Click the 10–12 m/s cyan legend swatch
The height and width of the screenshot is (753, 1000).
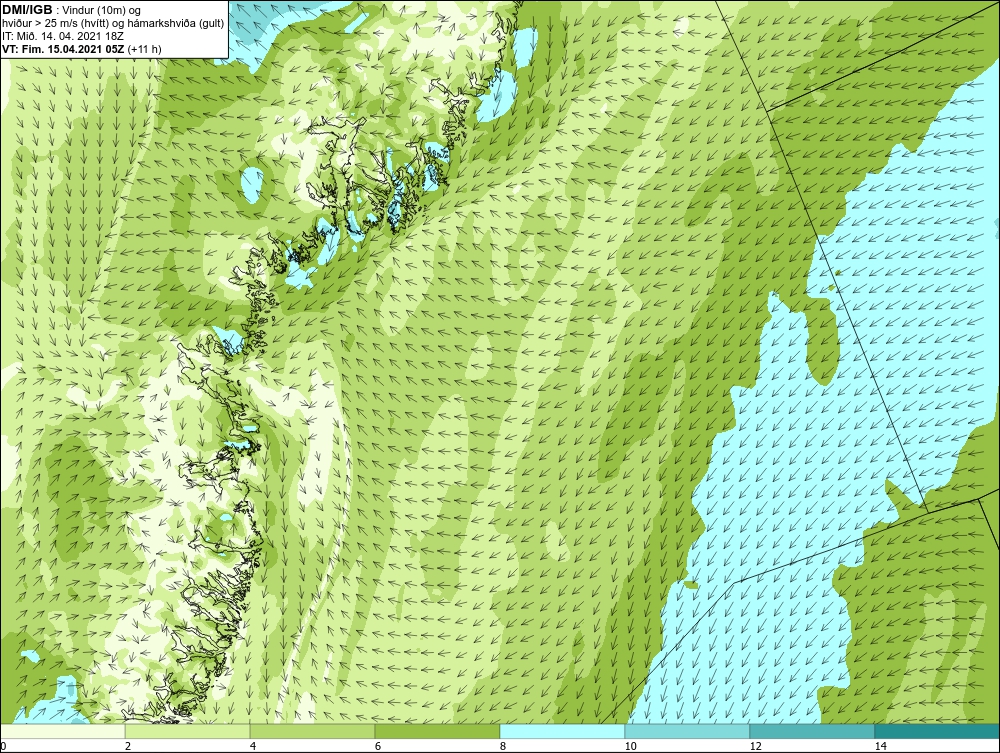(x=688, y=731)
